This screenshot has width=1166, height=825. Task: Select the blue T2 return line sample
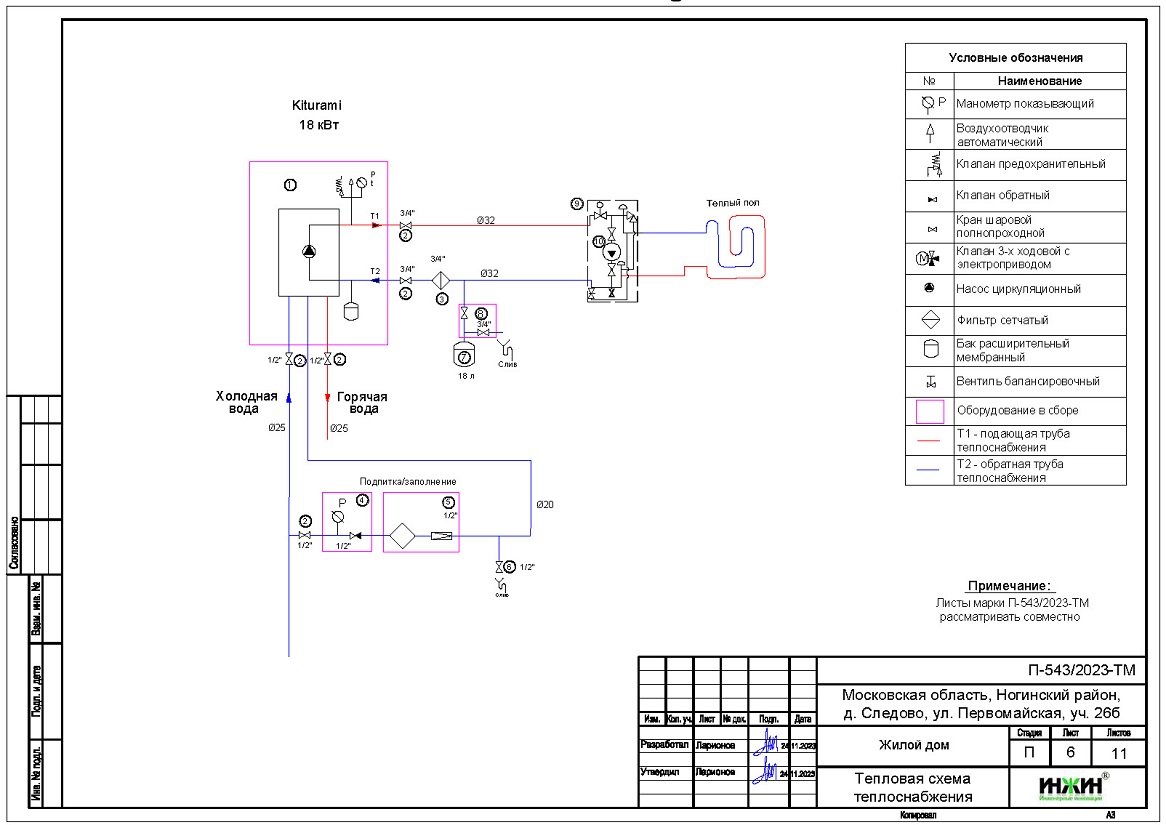(x=929, y=471)
